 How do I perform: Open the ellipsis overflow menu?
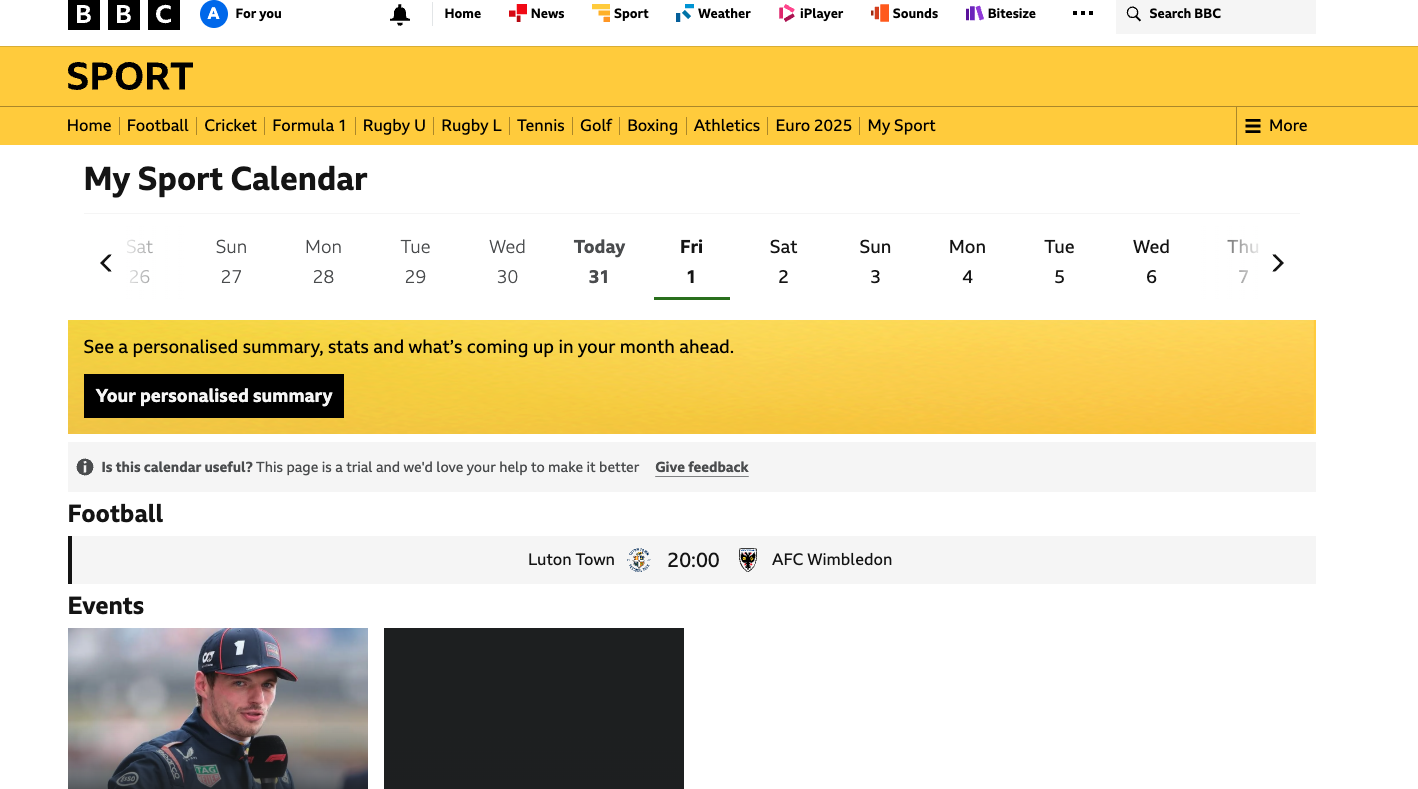[x=1083, y=13]
